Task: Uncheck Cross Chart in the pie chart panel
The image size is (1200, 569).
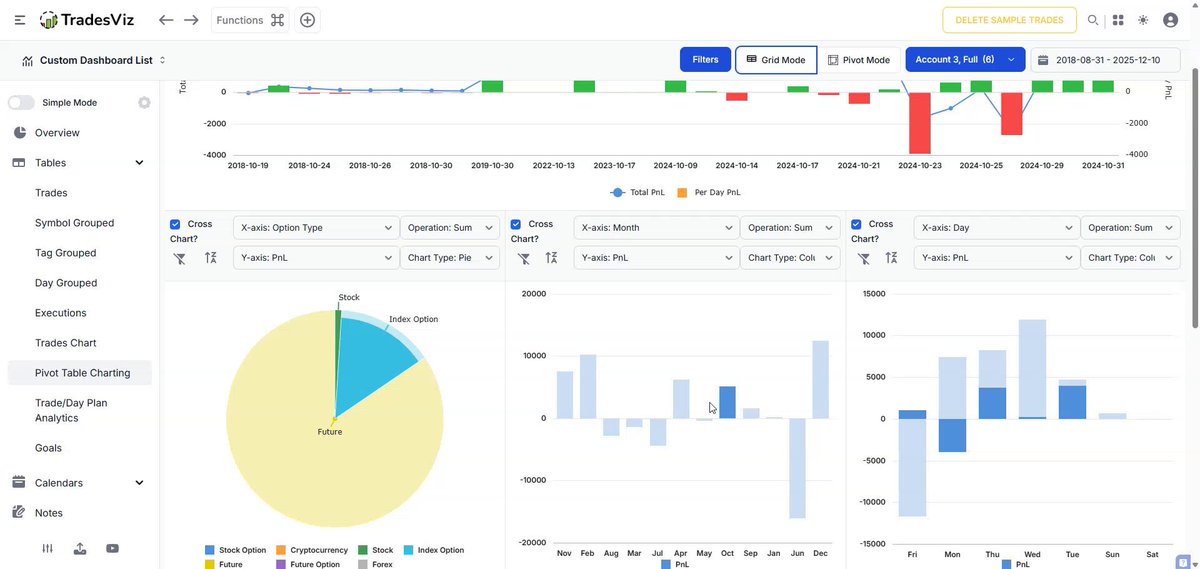Action: (175, 224)
